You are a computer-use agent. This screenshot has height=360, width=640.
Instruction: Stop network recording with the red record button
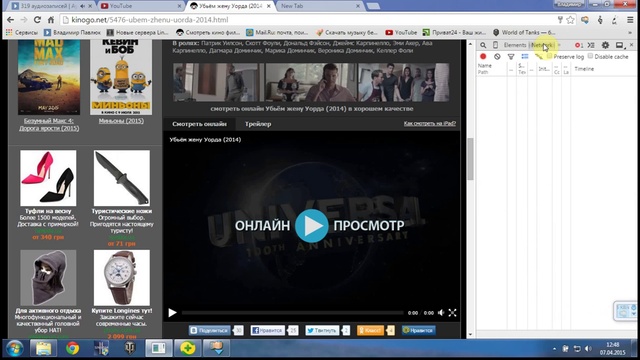[x=483, y=57]
